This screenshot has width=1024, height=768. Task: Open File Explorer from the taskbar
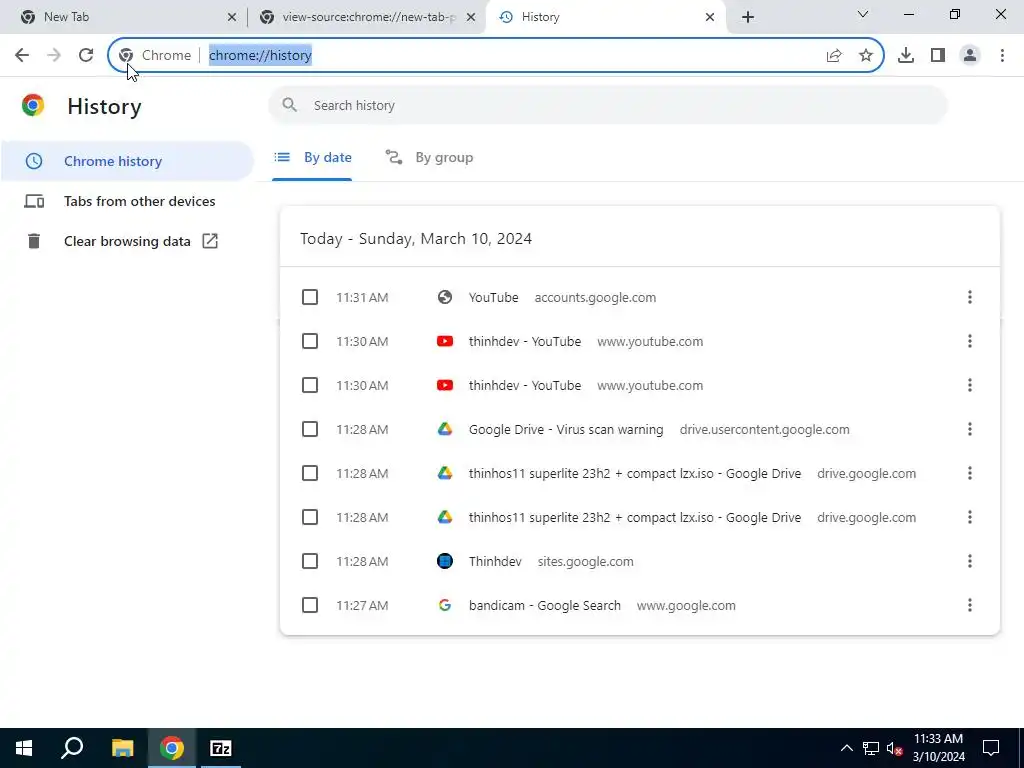coord(122,748)
